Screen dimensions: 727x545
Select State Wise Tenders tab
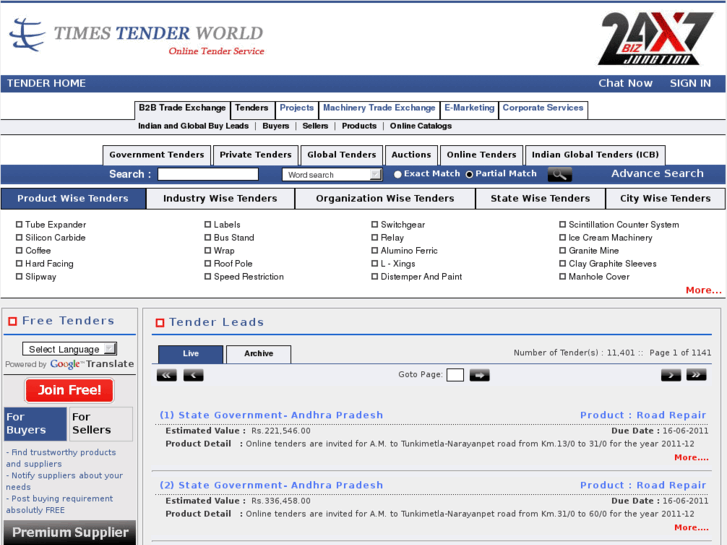[540, 199]
